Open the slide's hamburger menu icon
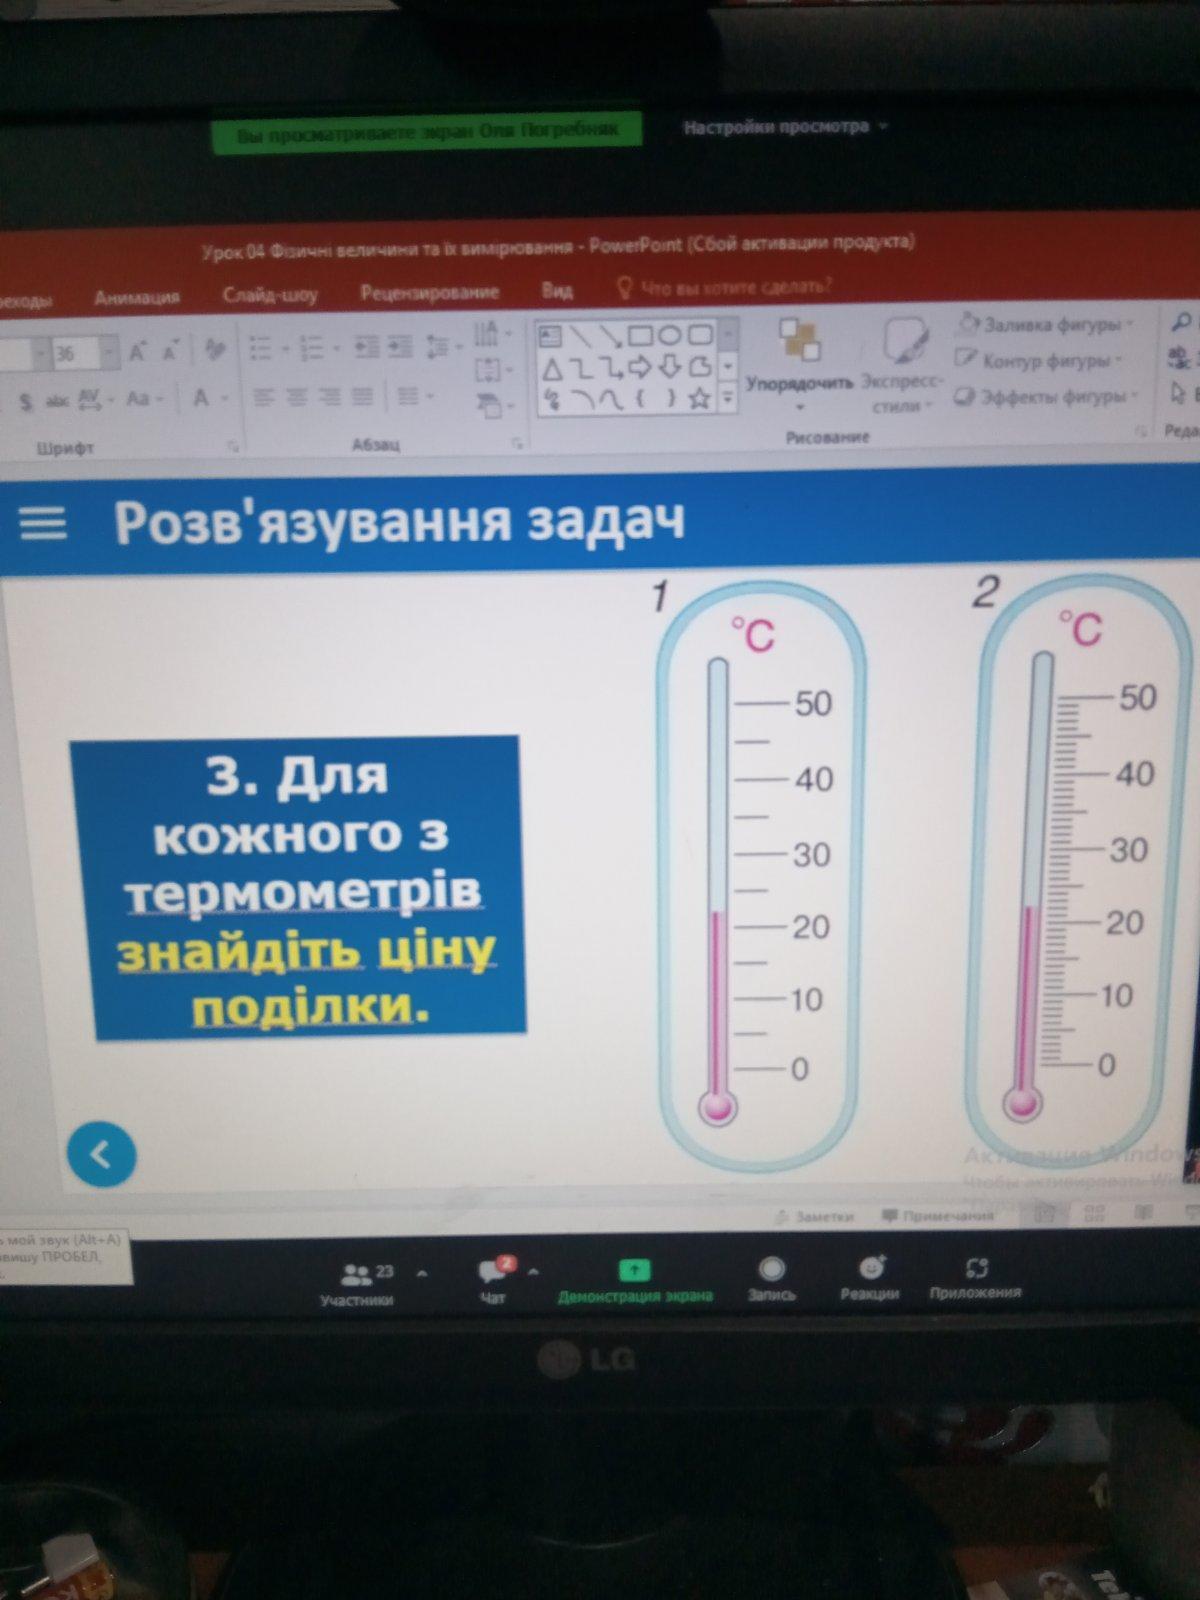The width and height of the screenshot is (1200, 1600). pos(42,522)
